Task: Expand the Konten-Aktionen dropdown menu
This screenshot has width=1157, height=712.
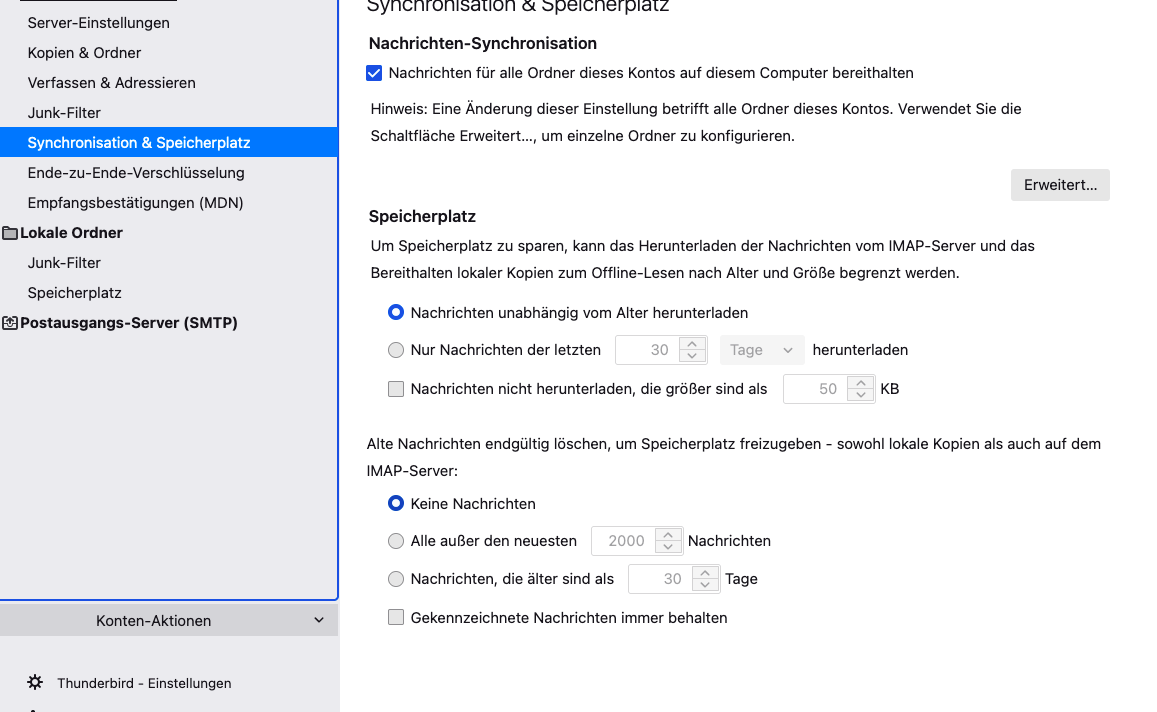Action: click(x=169, y=620)
